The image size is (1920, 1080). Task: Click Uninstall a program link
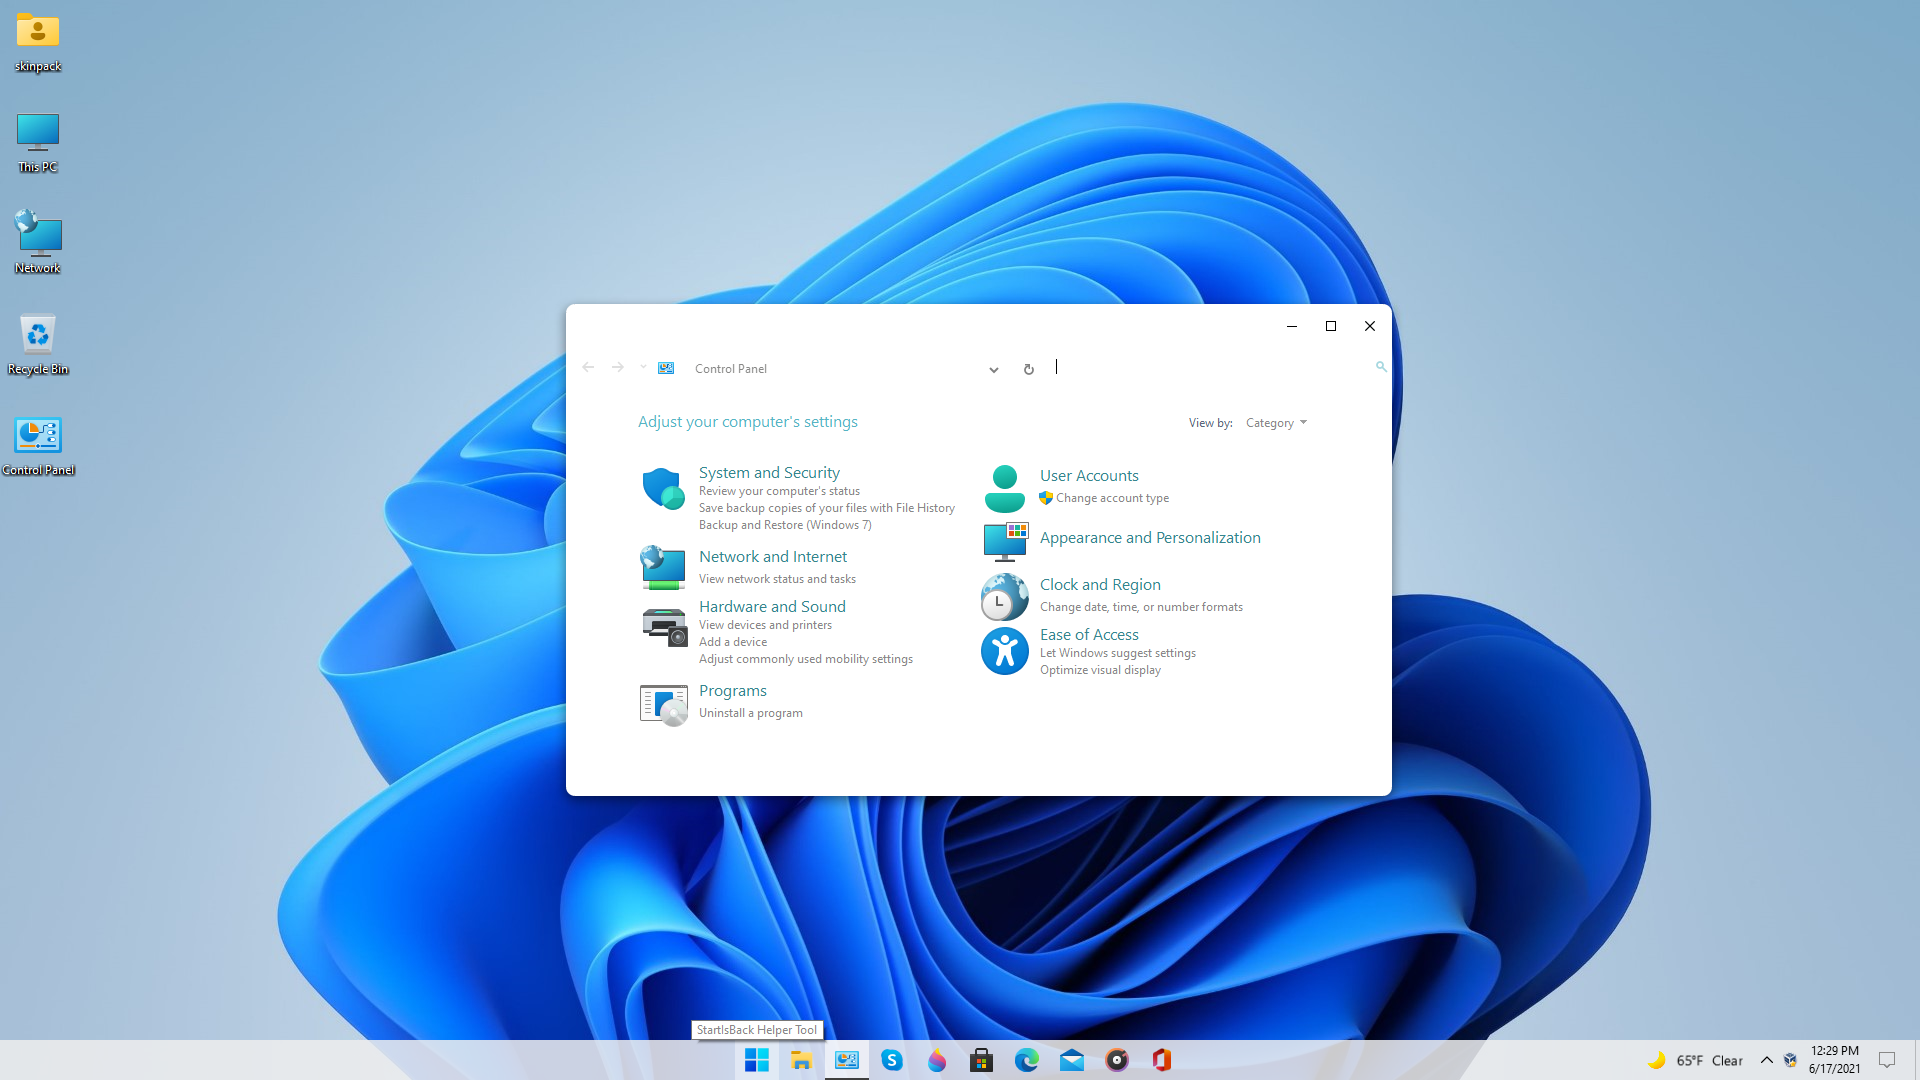point(750,712)
